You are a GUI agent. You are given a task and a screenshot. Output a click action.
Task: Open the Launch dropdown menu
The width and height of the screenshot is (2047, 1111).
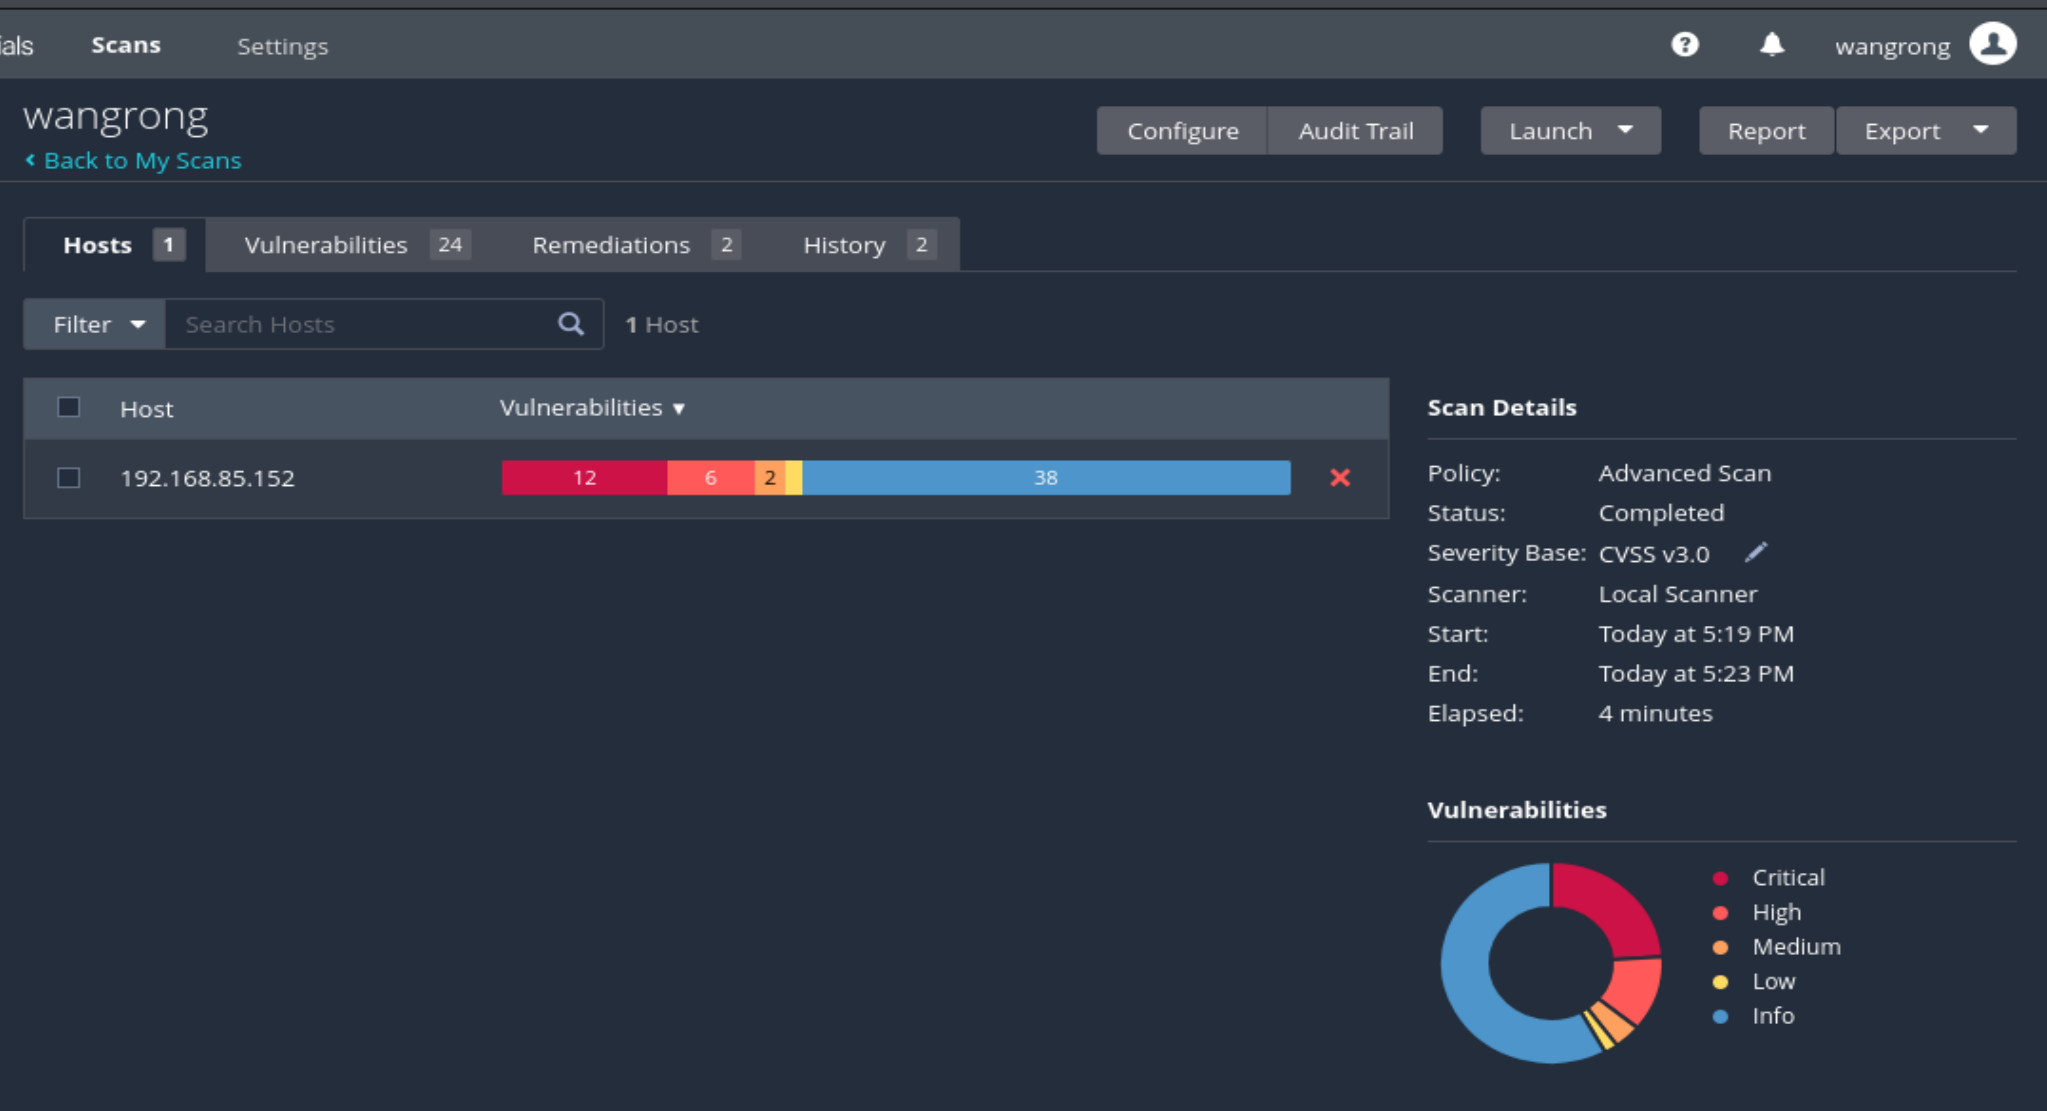pos(1570,131)
